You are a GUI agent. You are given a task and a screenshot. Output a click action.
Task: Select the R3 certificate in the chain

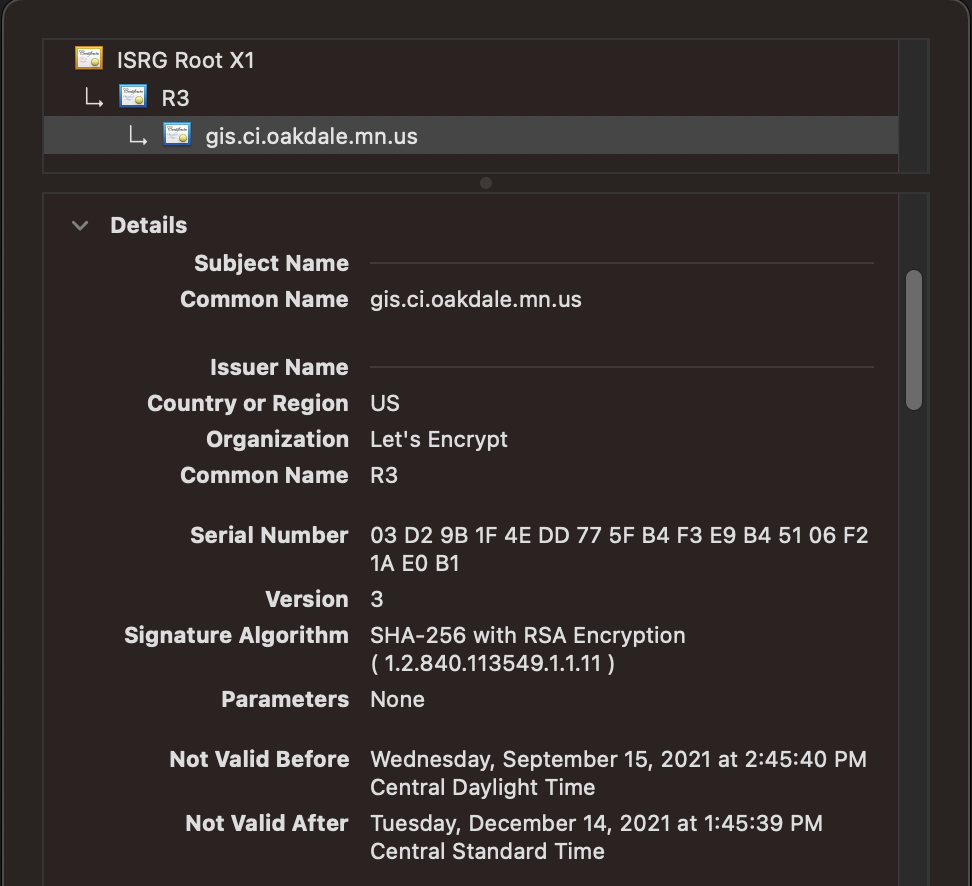coord(175,98)
